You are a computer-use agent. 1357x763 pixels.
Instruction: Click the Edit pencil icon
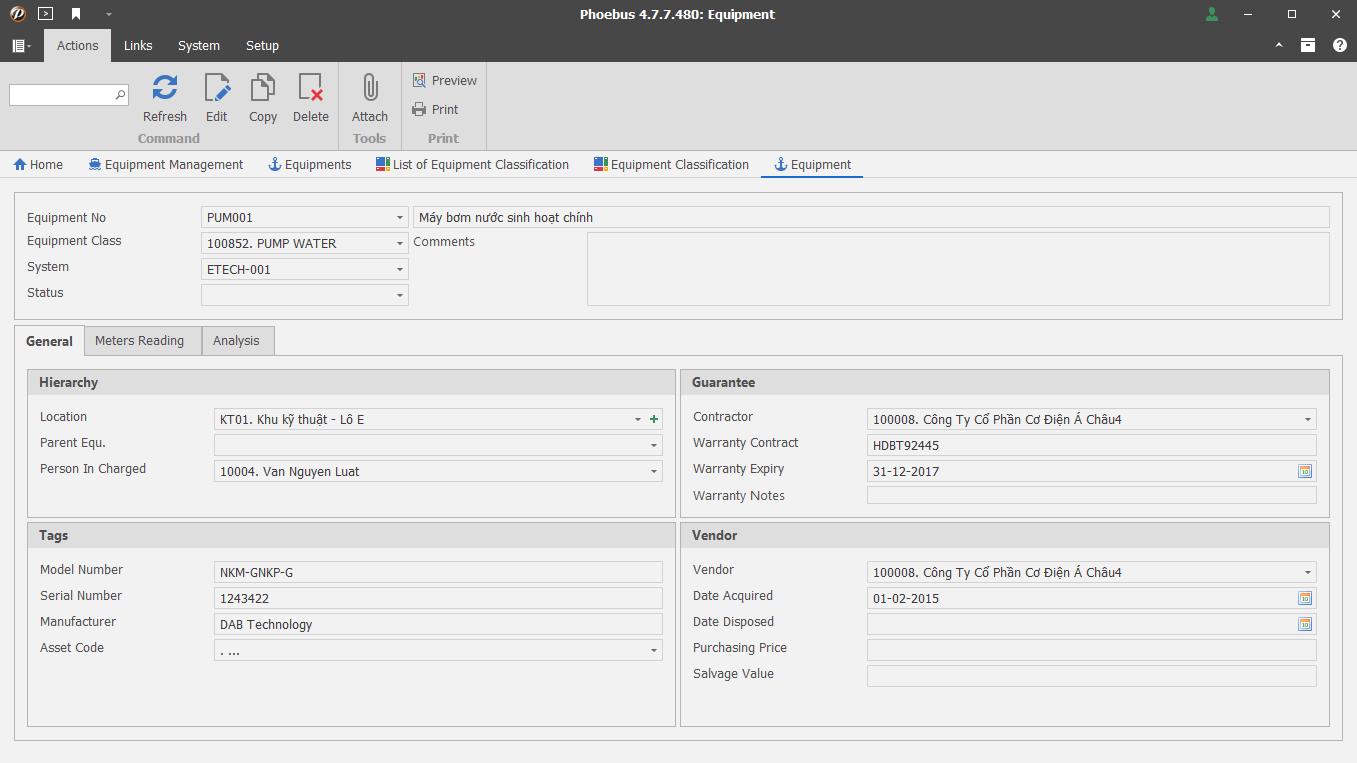(217, 88)
